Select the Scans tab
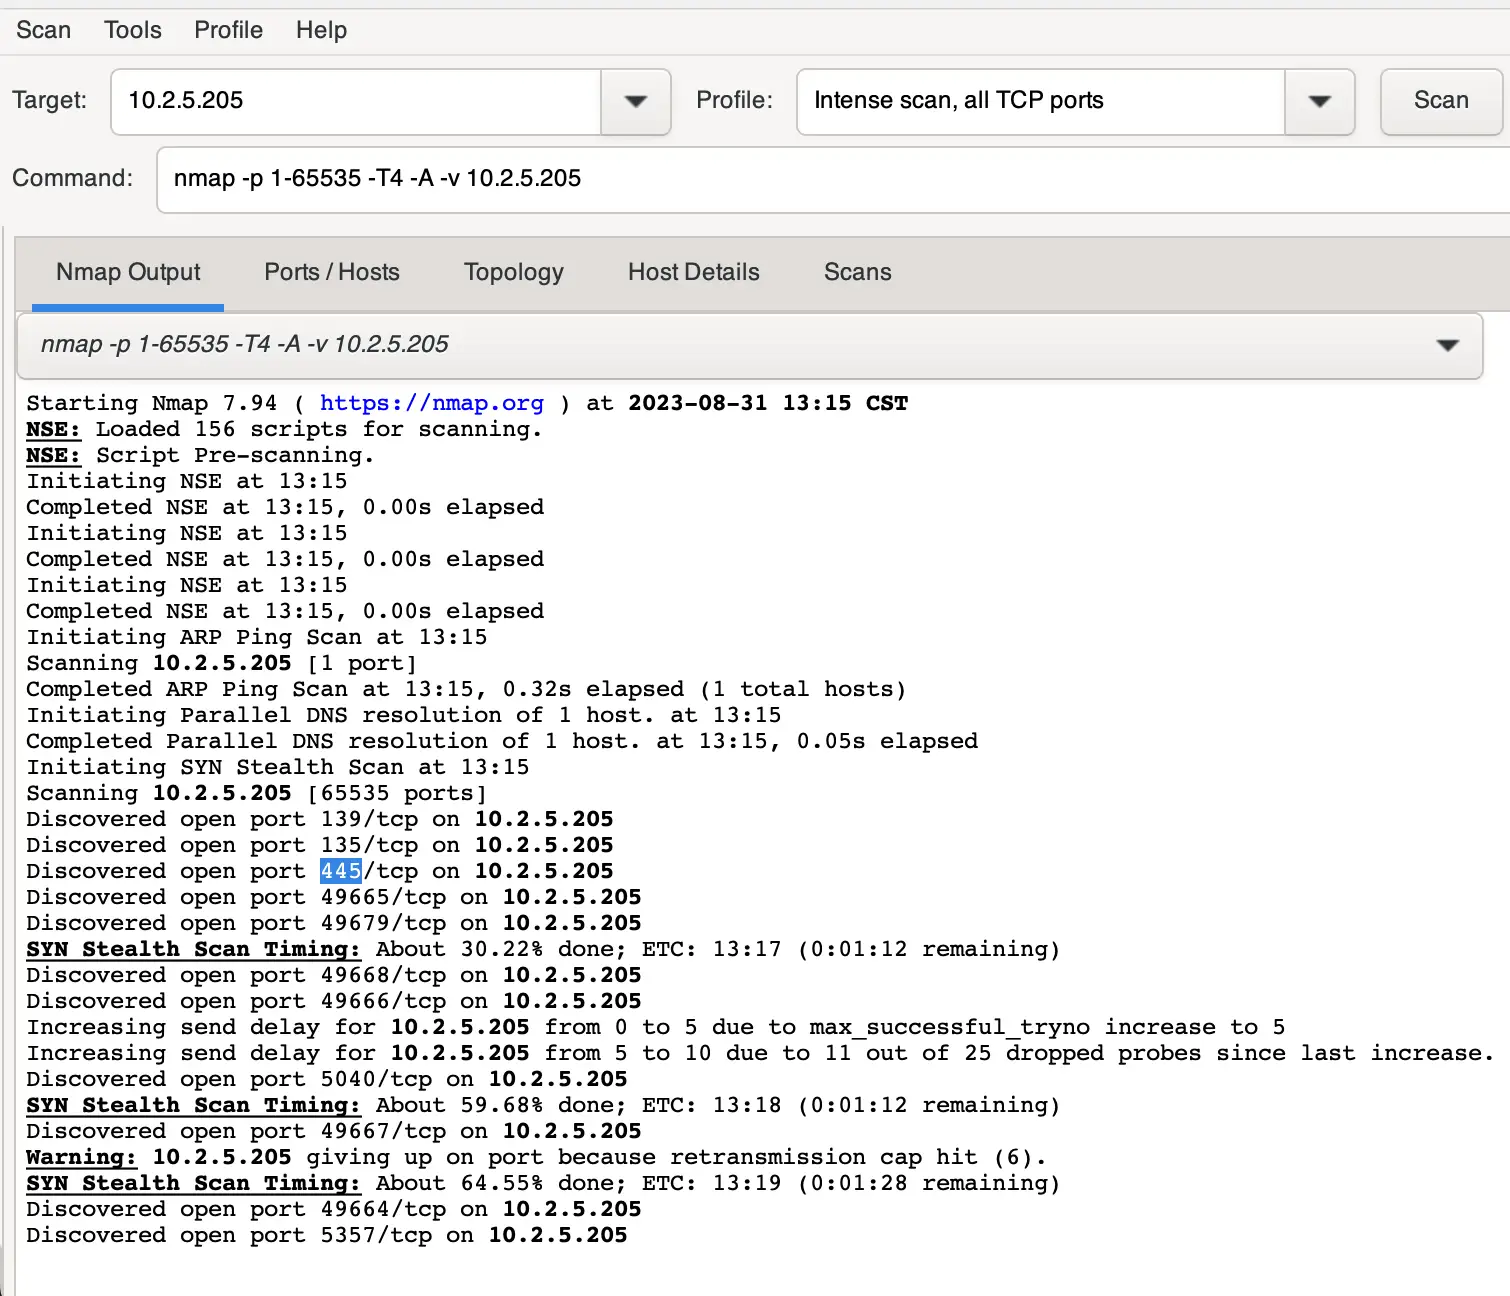Image resolution: width=1510 pixels, height=1296 pixels. pos(857,272)
